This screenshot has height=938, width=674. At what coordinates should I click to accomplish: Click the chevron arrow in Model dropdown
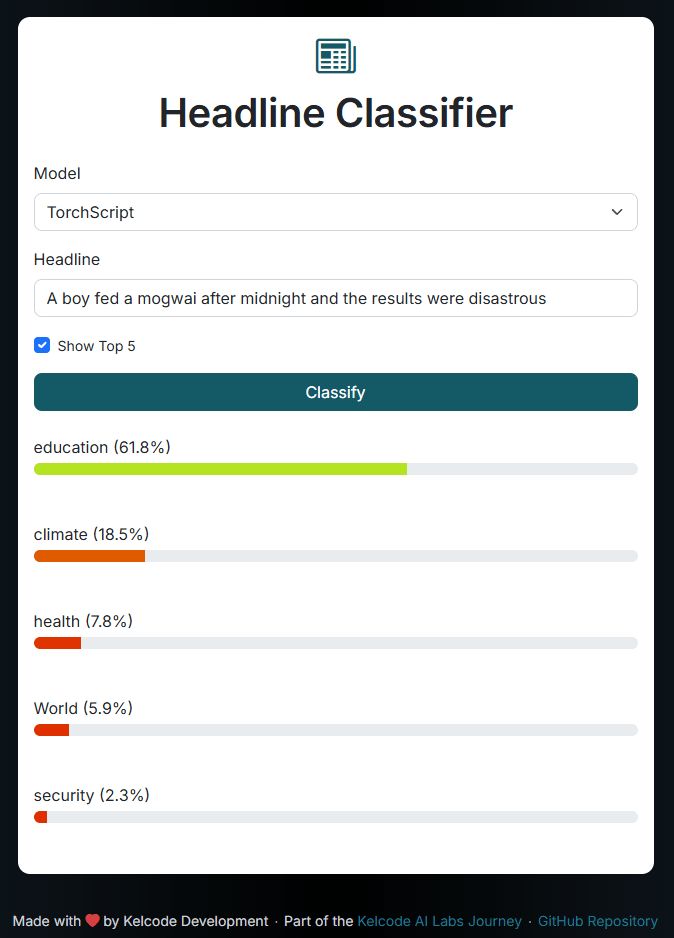tap(617, 212)
